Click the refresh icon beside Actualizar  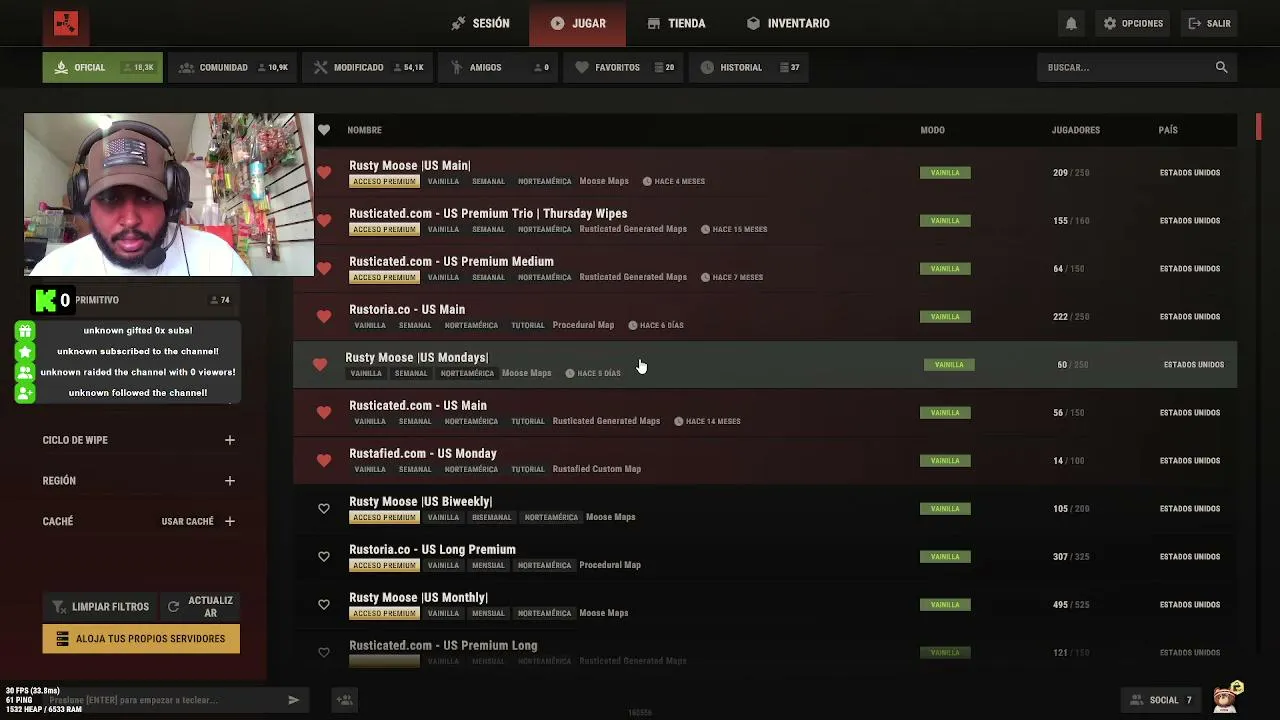173,607
